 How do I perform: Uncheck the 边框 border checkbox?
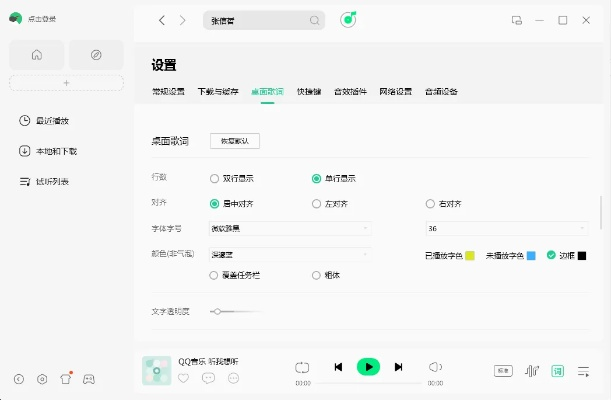pyautogui.click(x=551, y=255)
